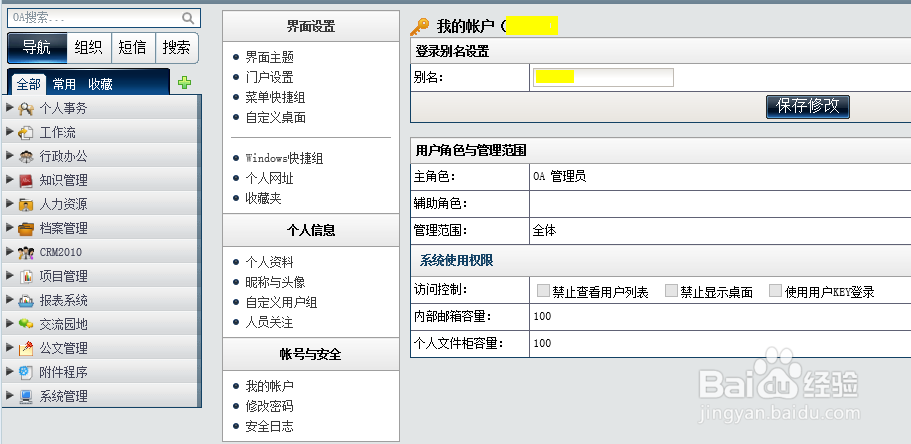Expand the 档案管理 arrow
911x444 pixels.
tap(9, 227)
